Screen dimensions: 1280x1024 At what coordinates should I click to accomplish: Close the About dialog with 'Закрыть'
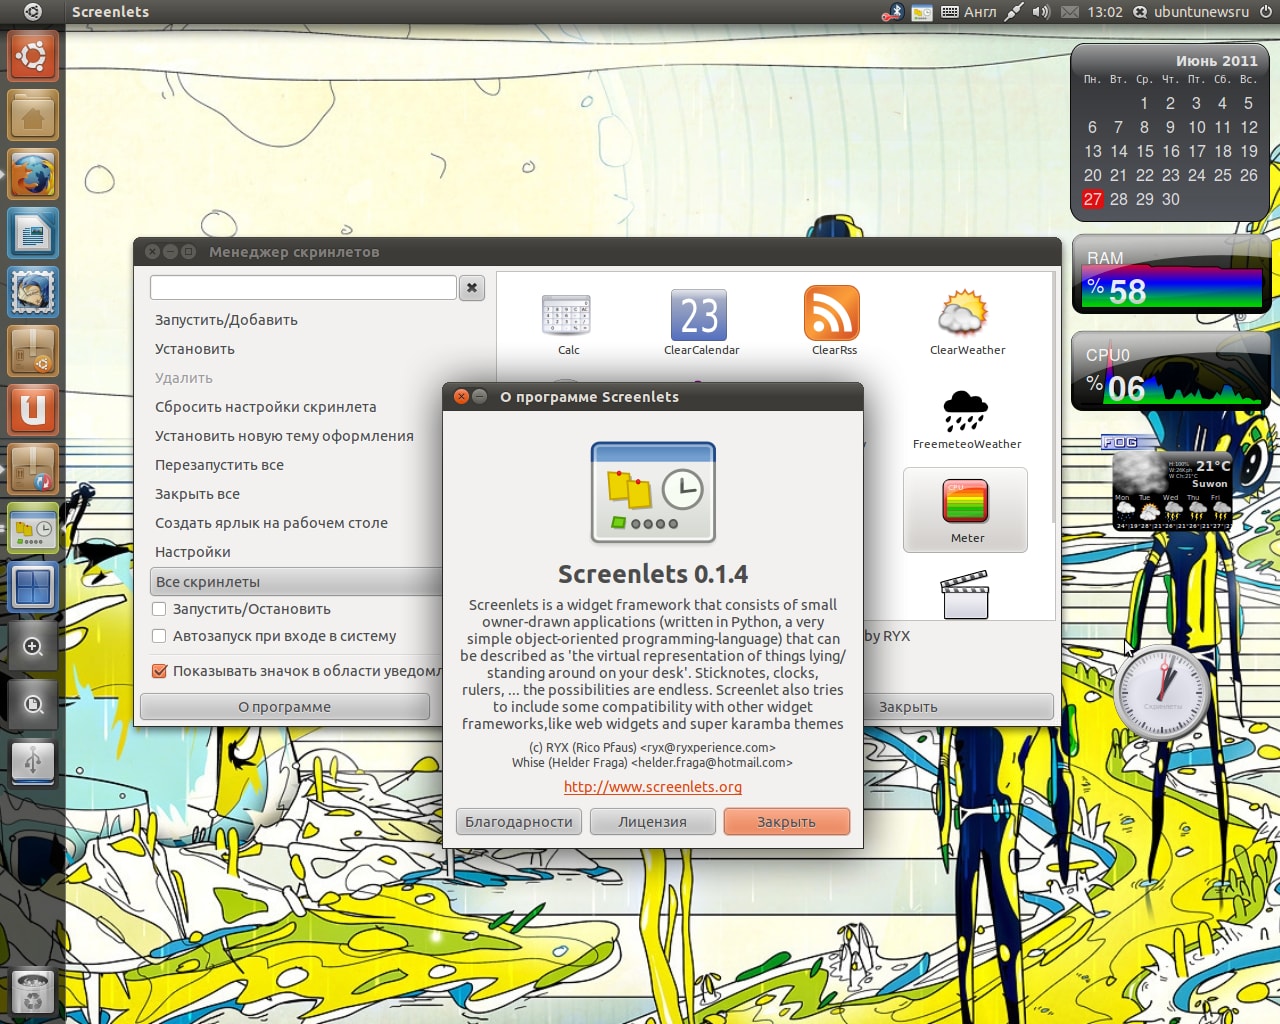coord(786,822)
